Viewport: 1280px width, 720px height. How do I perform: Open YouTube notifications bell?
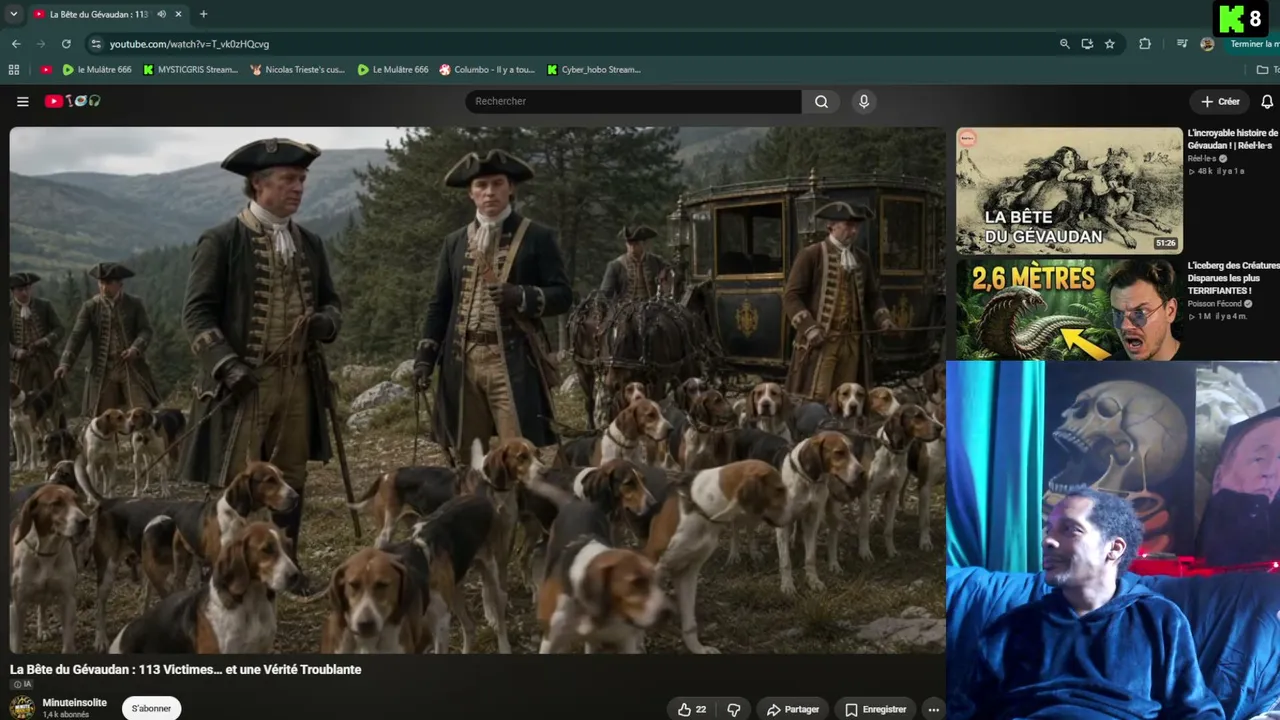pos(1267,101)
